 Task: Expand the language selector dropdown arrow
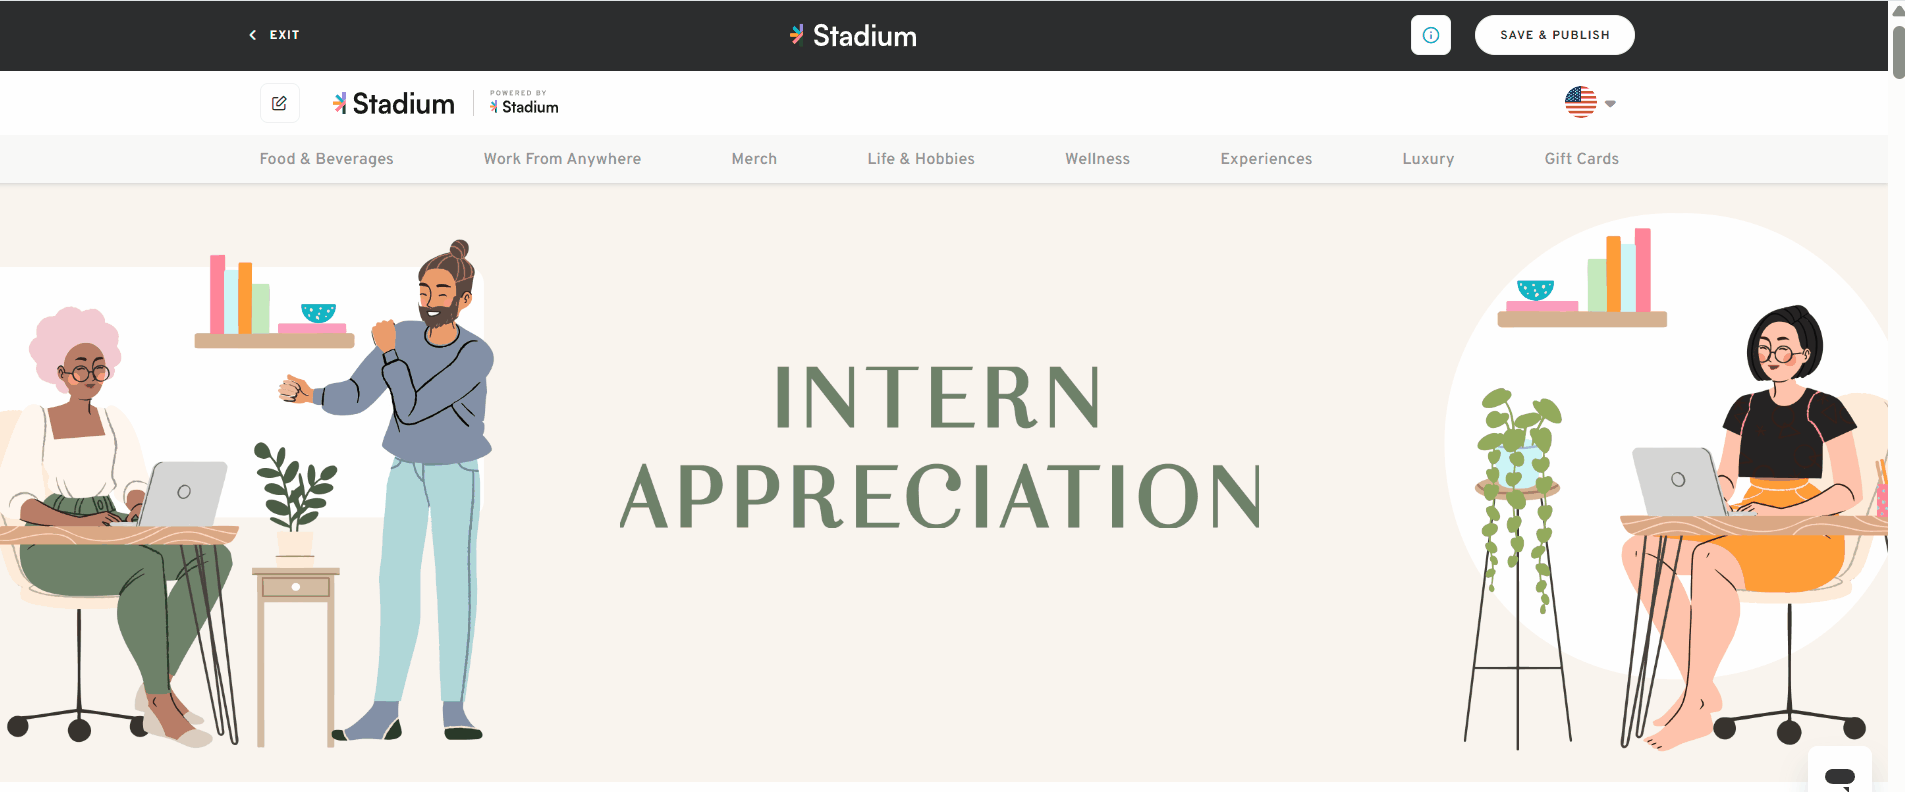pos(1609,103)
